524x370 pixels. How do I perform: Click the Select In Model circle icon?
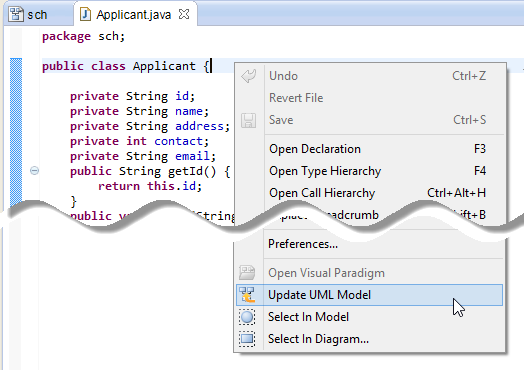247,317
